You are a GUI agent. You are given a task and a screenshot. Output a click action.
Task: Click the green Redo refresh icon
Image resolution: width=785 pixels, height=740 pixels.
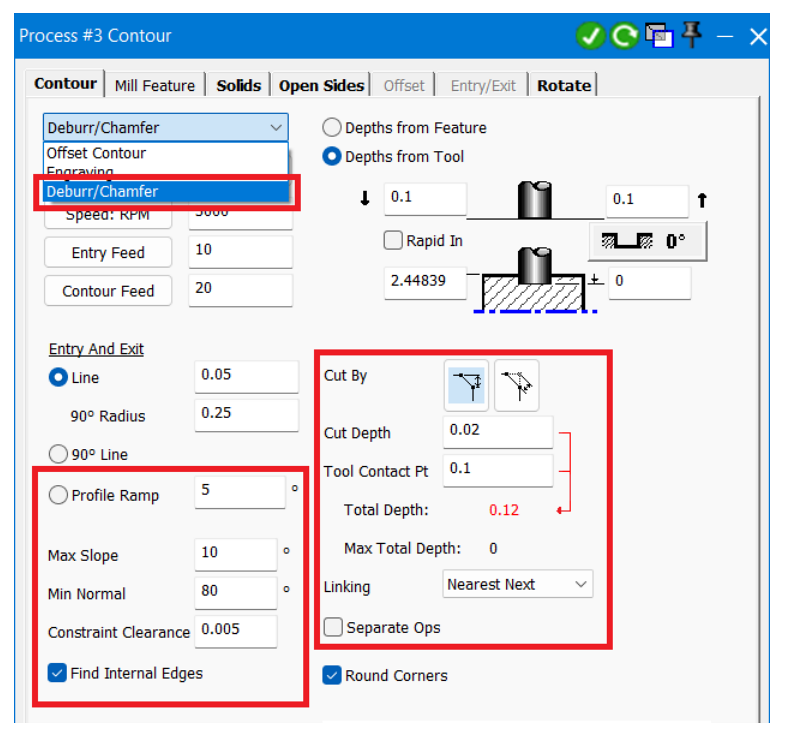624,36
